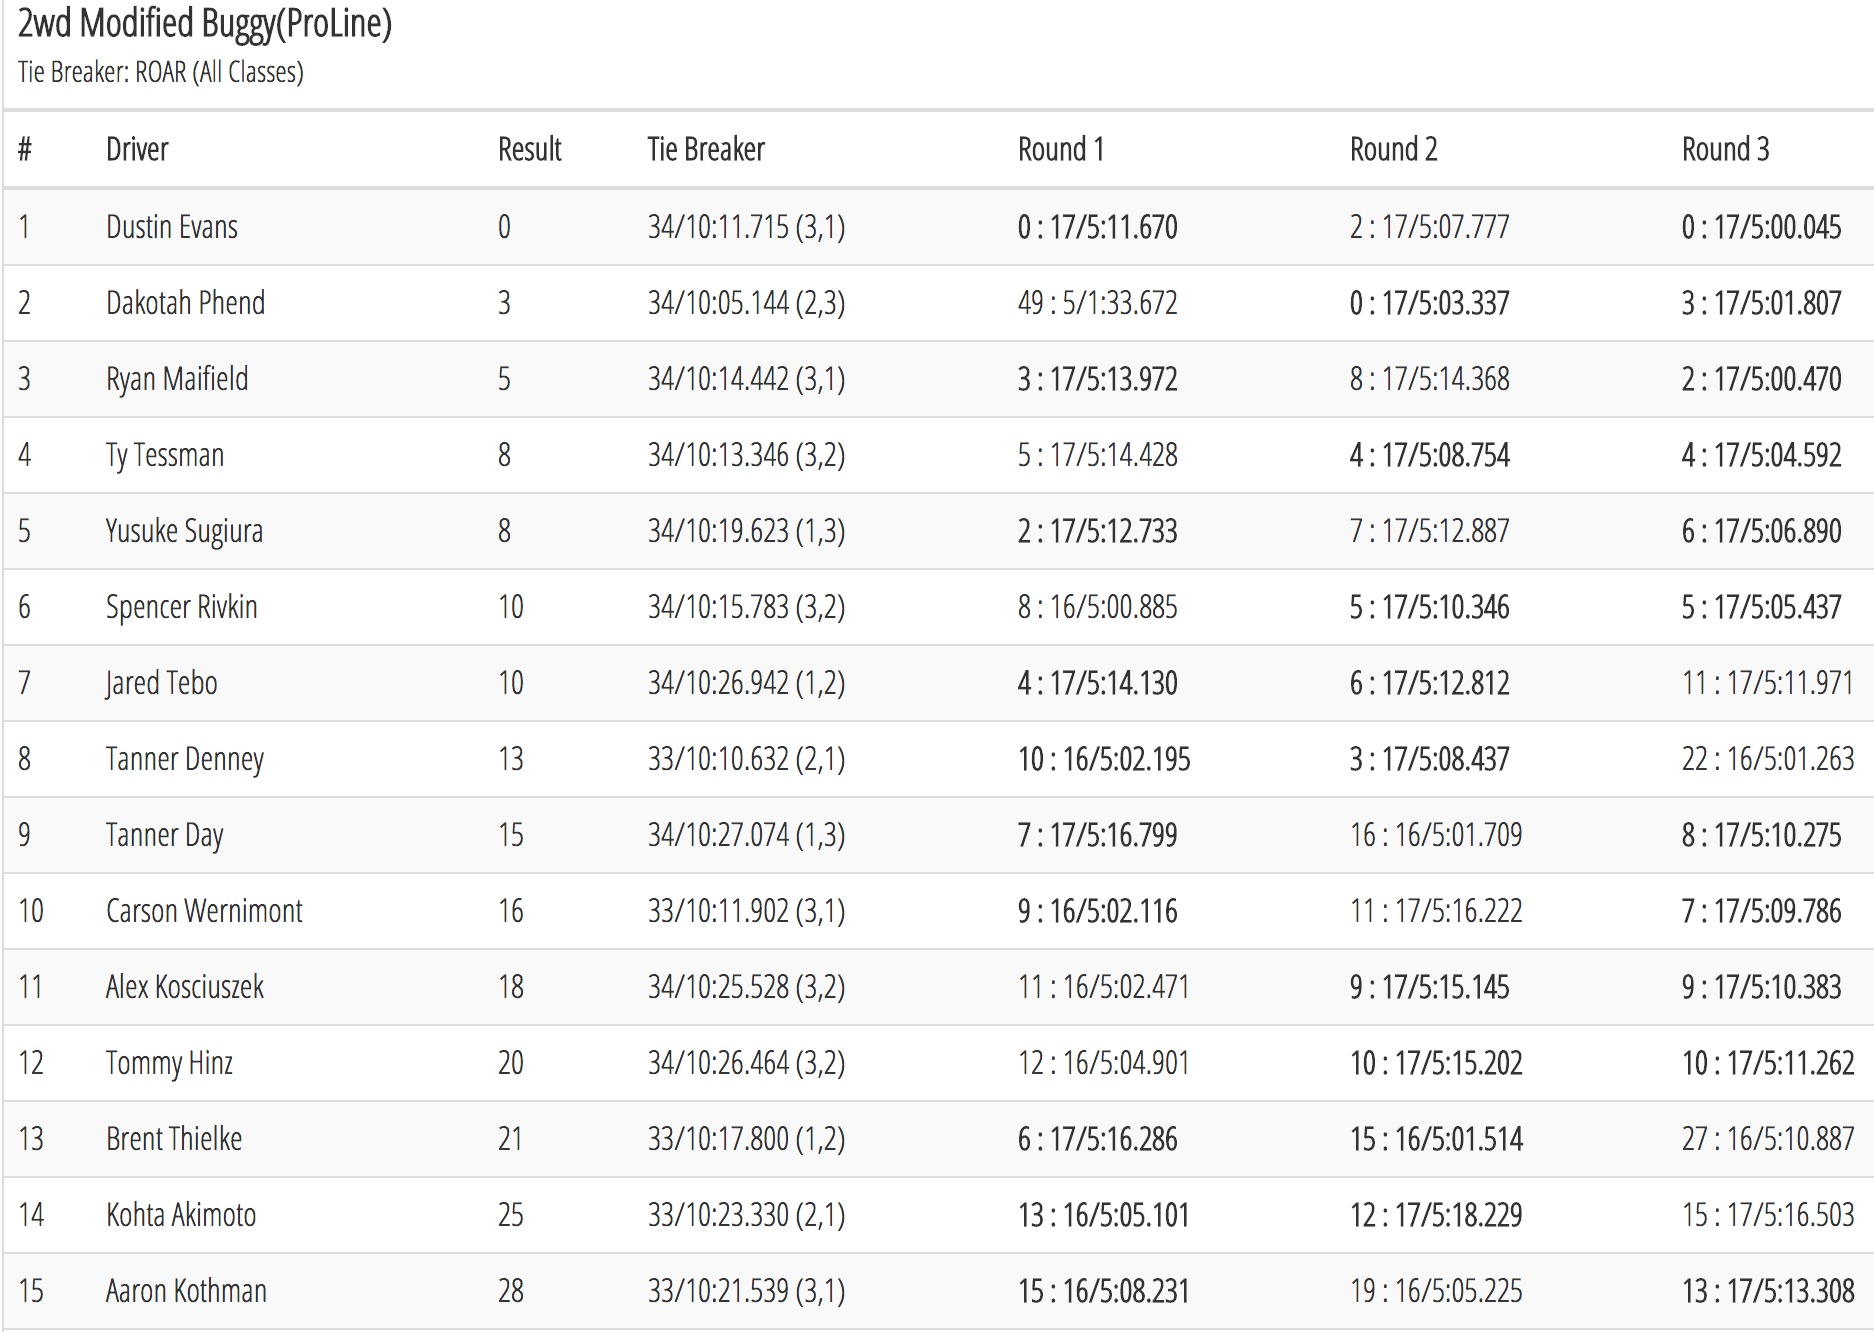
Task: Click Round 1 result 3 : 17/5:13.972
Action: [x=1098, y=379]
